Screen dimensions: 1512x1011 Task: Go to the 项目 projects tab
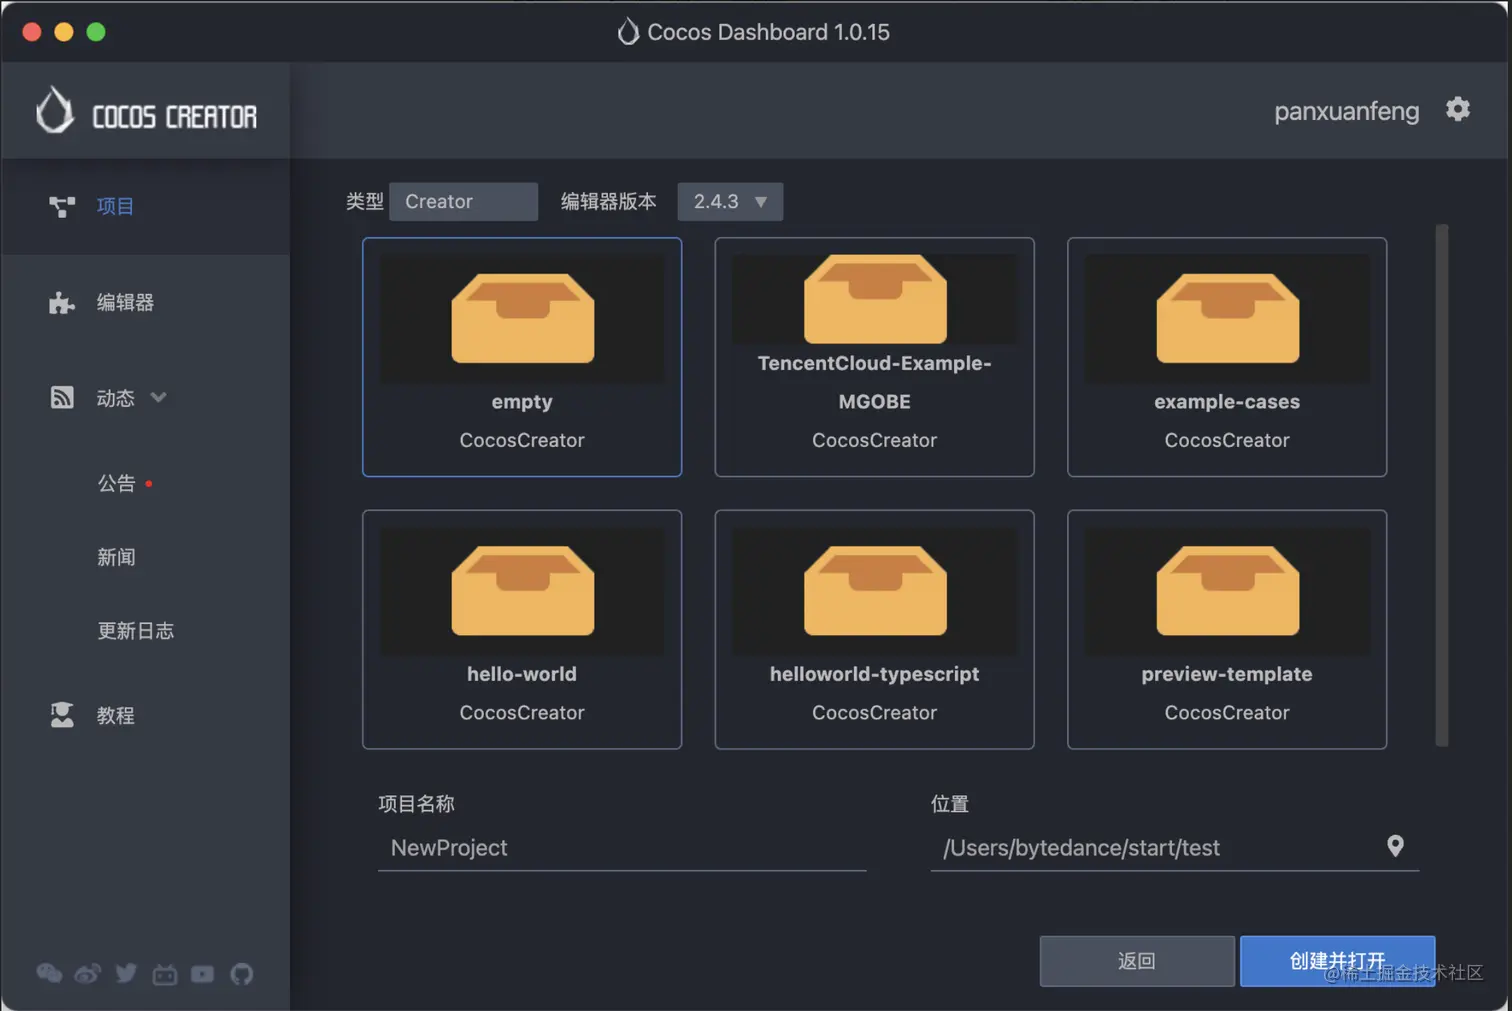coord(145,206)
